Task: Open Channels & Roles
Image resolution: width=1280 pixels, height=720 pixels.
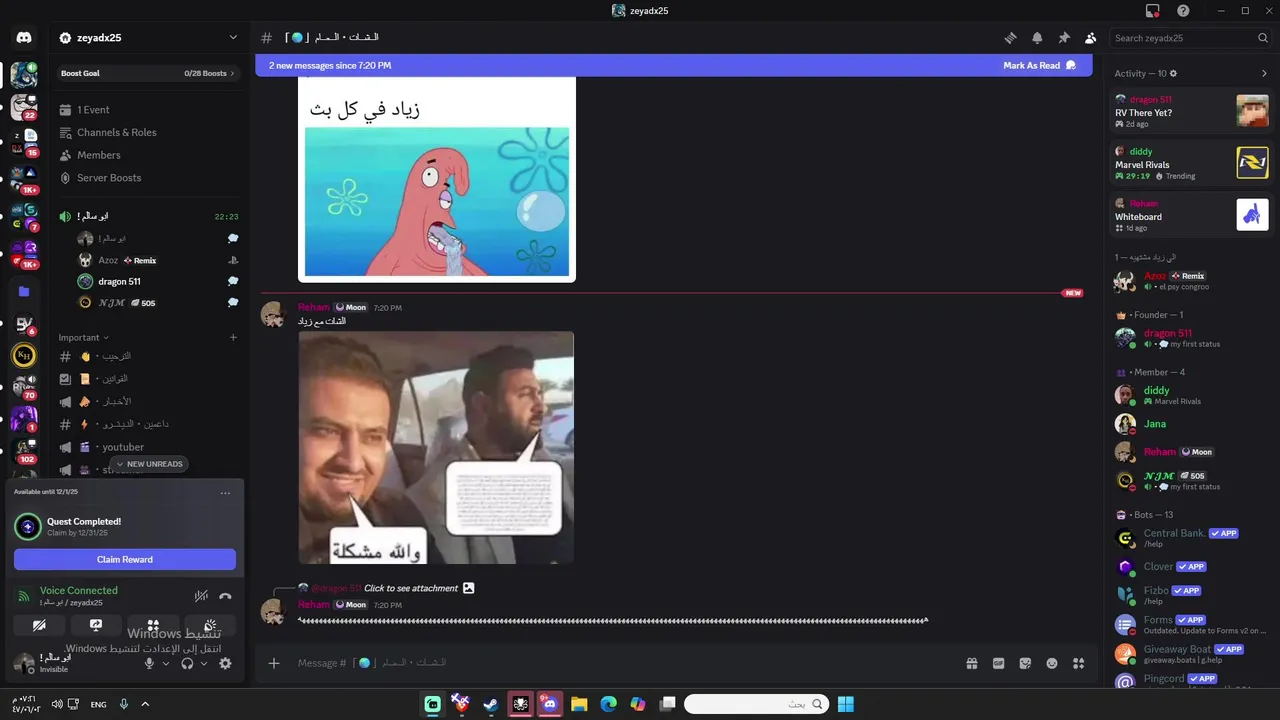Action: coord(148,133)
